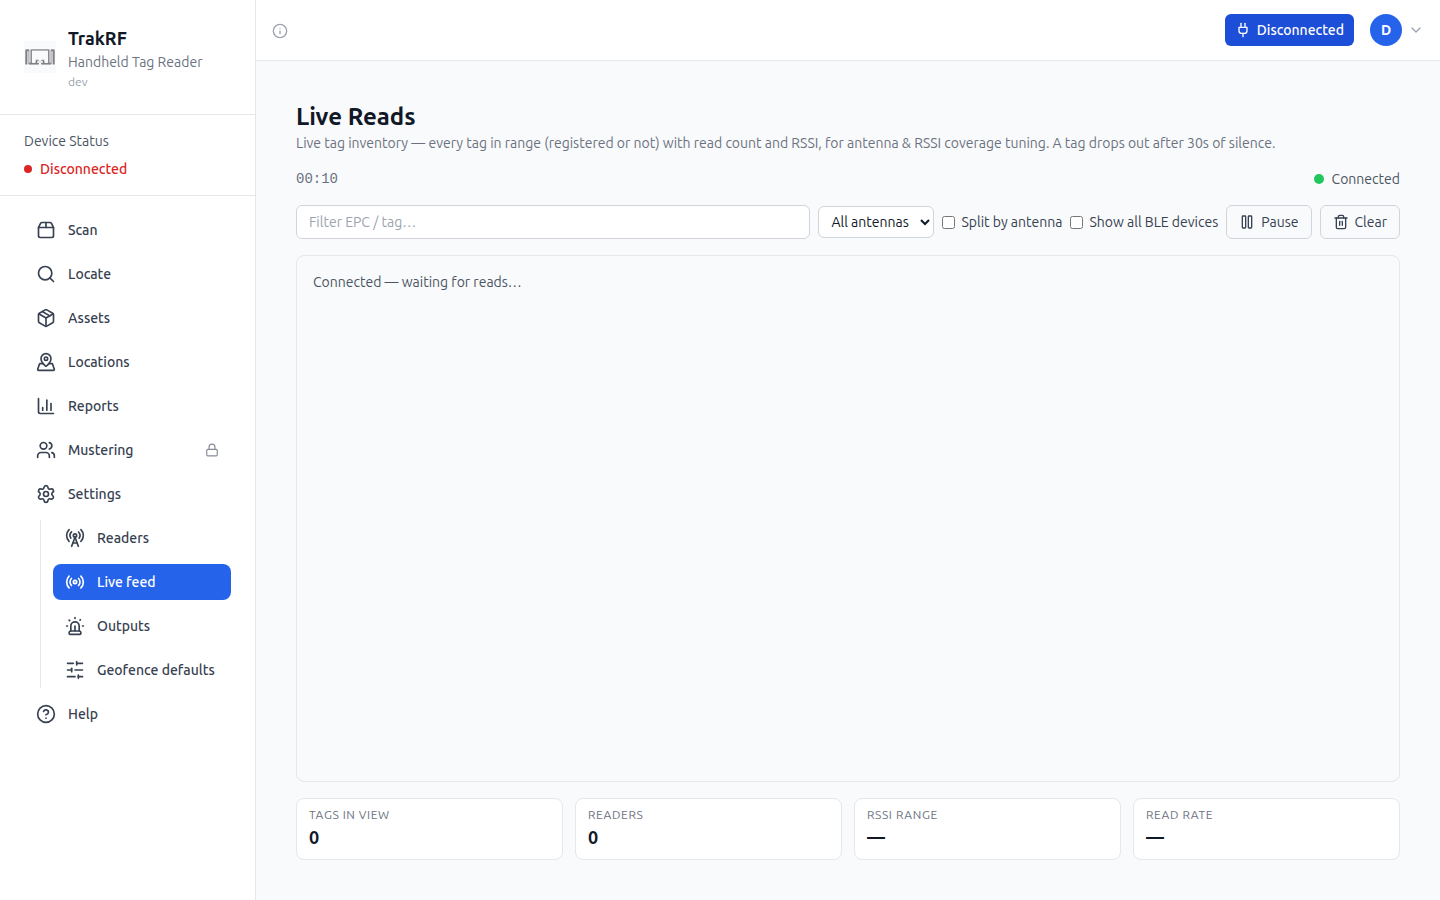The width and height of the screenshot is (1440, 900).
Task: Click the RSSI Range card
Action: (x=987, y=829)
